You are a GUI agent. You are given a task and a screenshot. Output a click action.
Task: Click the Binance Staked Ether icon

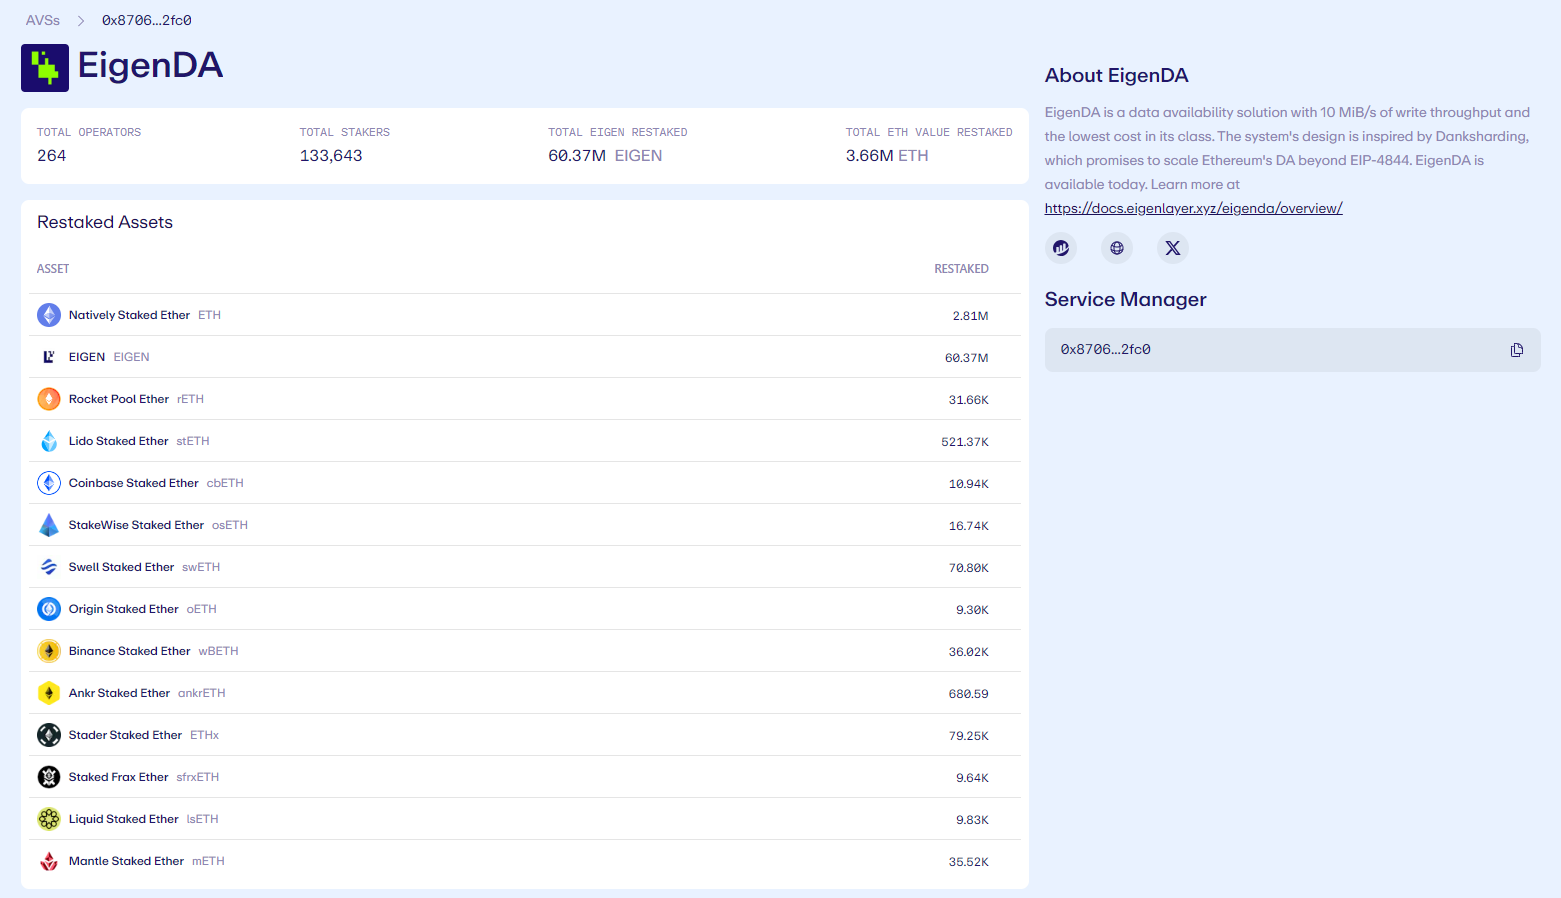coord(49,651)
